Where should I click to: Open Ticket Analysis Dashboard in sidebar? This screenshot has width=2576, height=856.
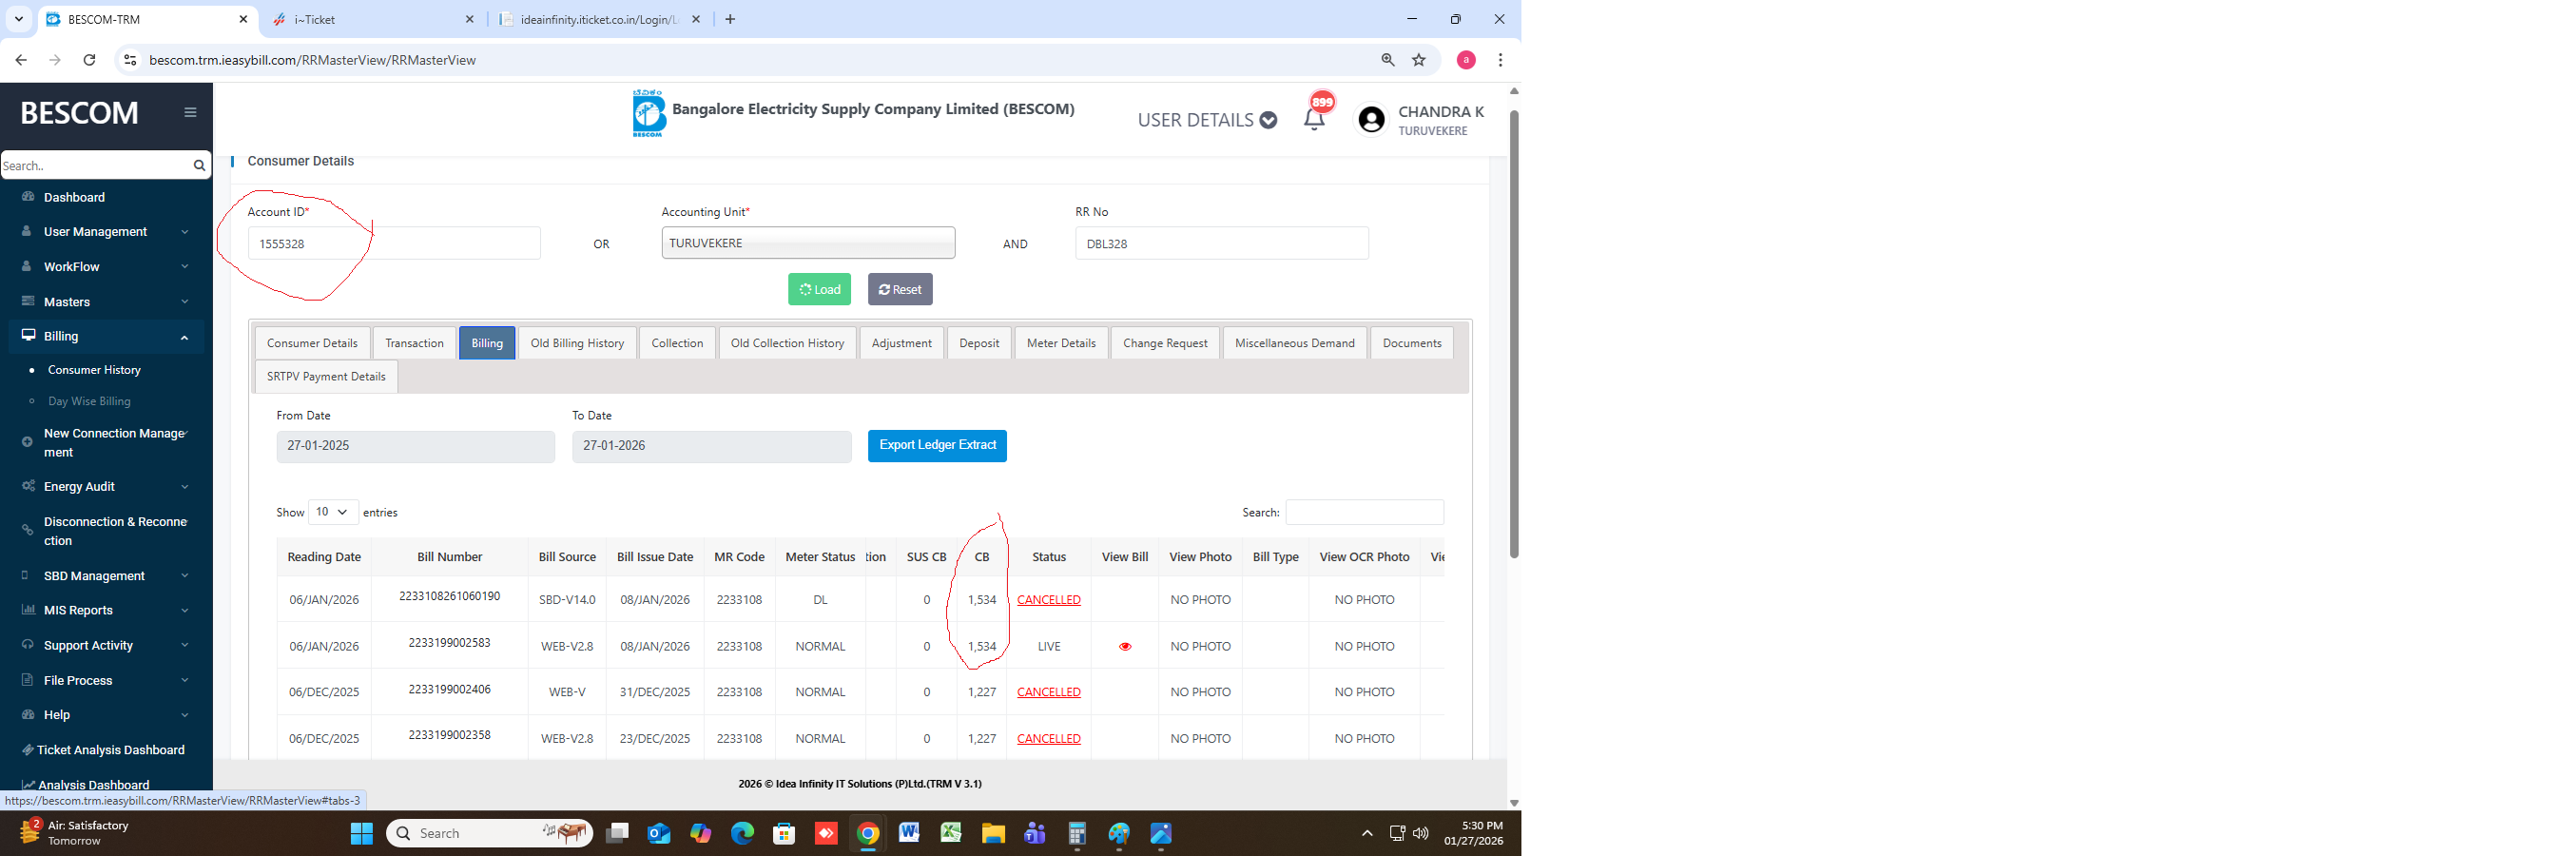tap(111, 750)
